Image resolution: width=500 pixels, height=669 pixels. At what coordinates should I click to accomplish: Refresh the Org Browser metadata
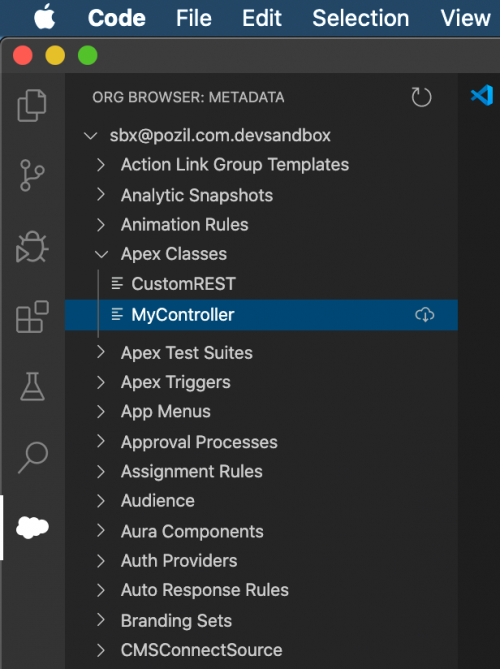(x=422, y=97)
